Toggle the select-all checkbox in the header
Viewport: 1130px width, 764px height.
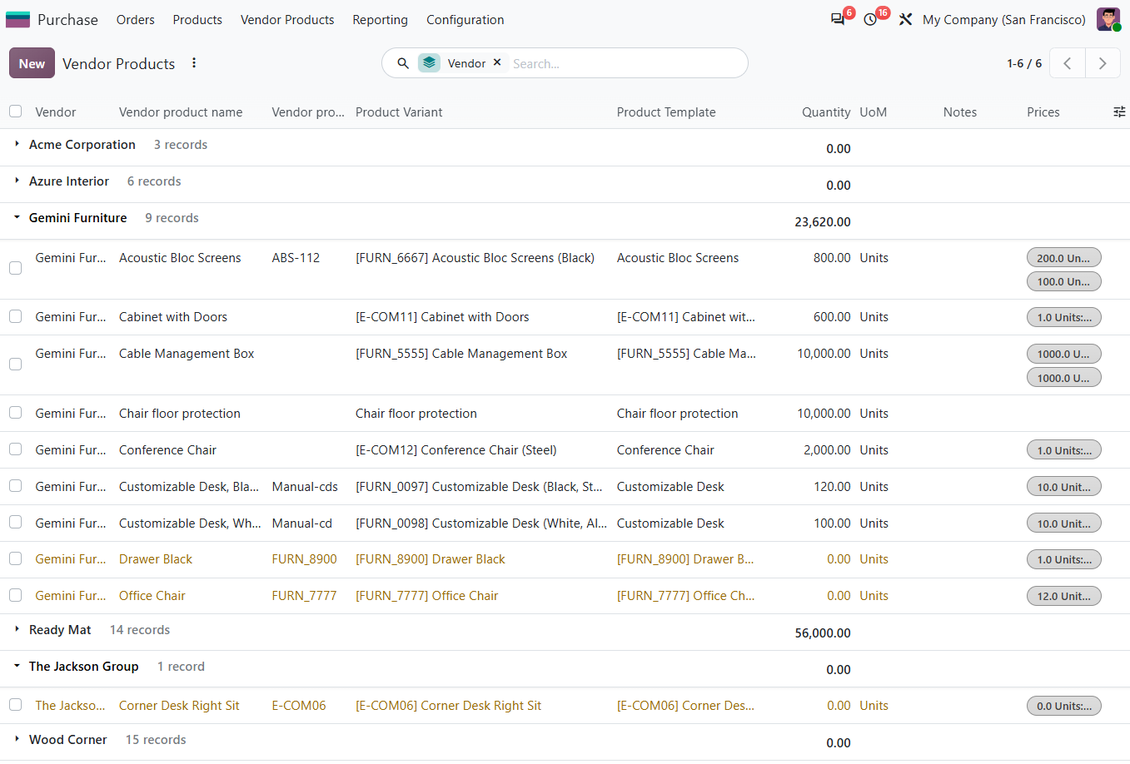pyautogui.click(x=15, y=111)
